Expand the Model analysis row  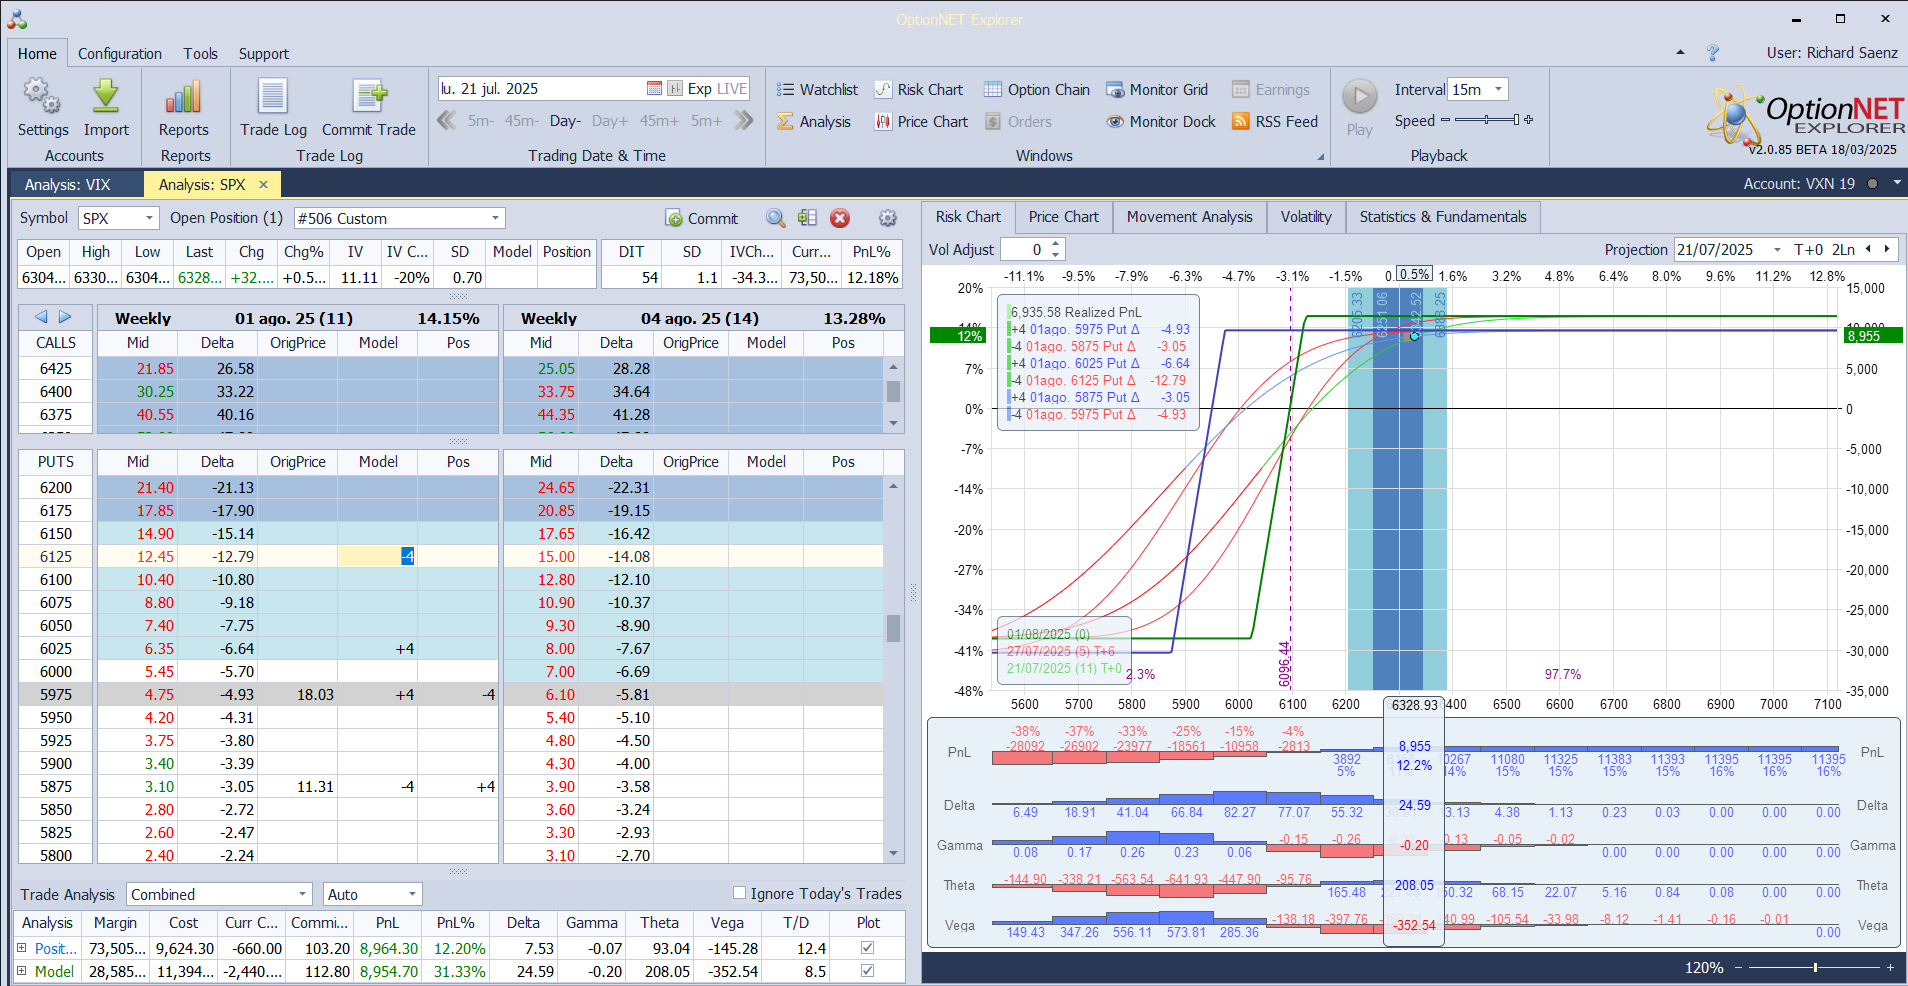click(x=21, y=970)
